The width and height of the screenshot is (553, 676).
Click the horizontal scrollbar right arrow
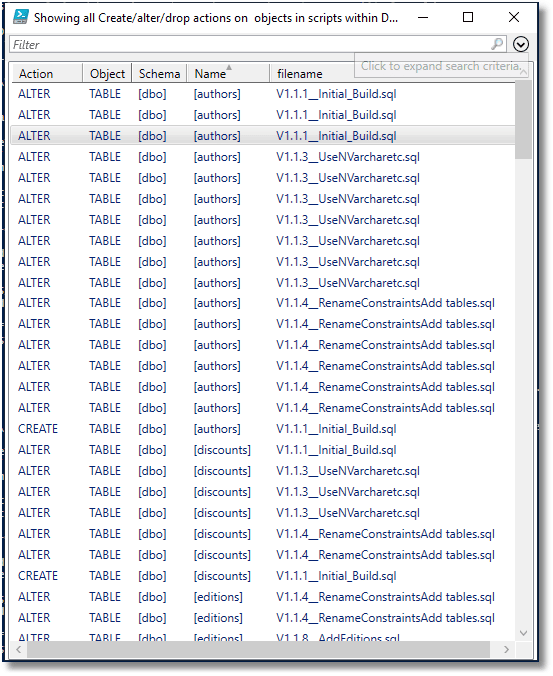pyautogui.click(x=506, y=649)
